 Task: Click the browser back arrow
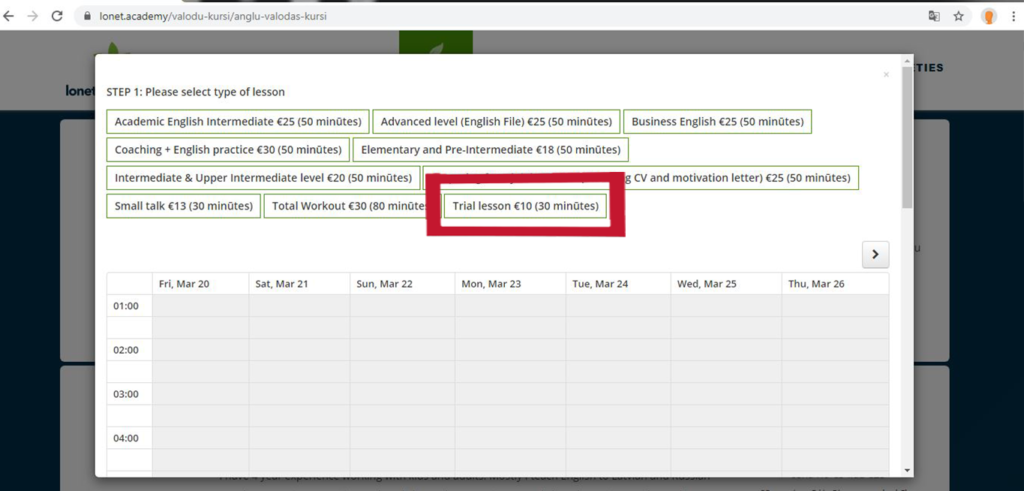click(10, 16)
